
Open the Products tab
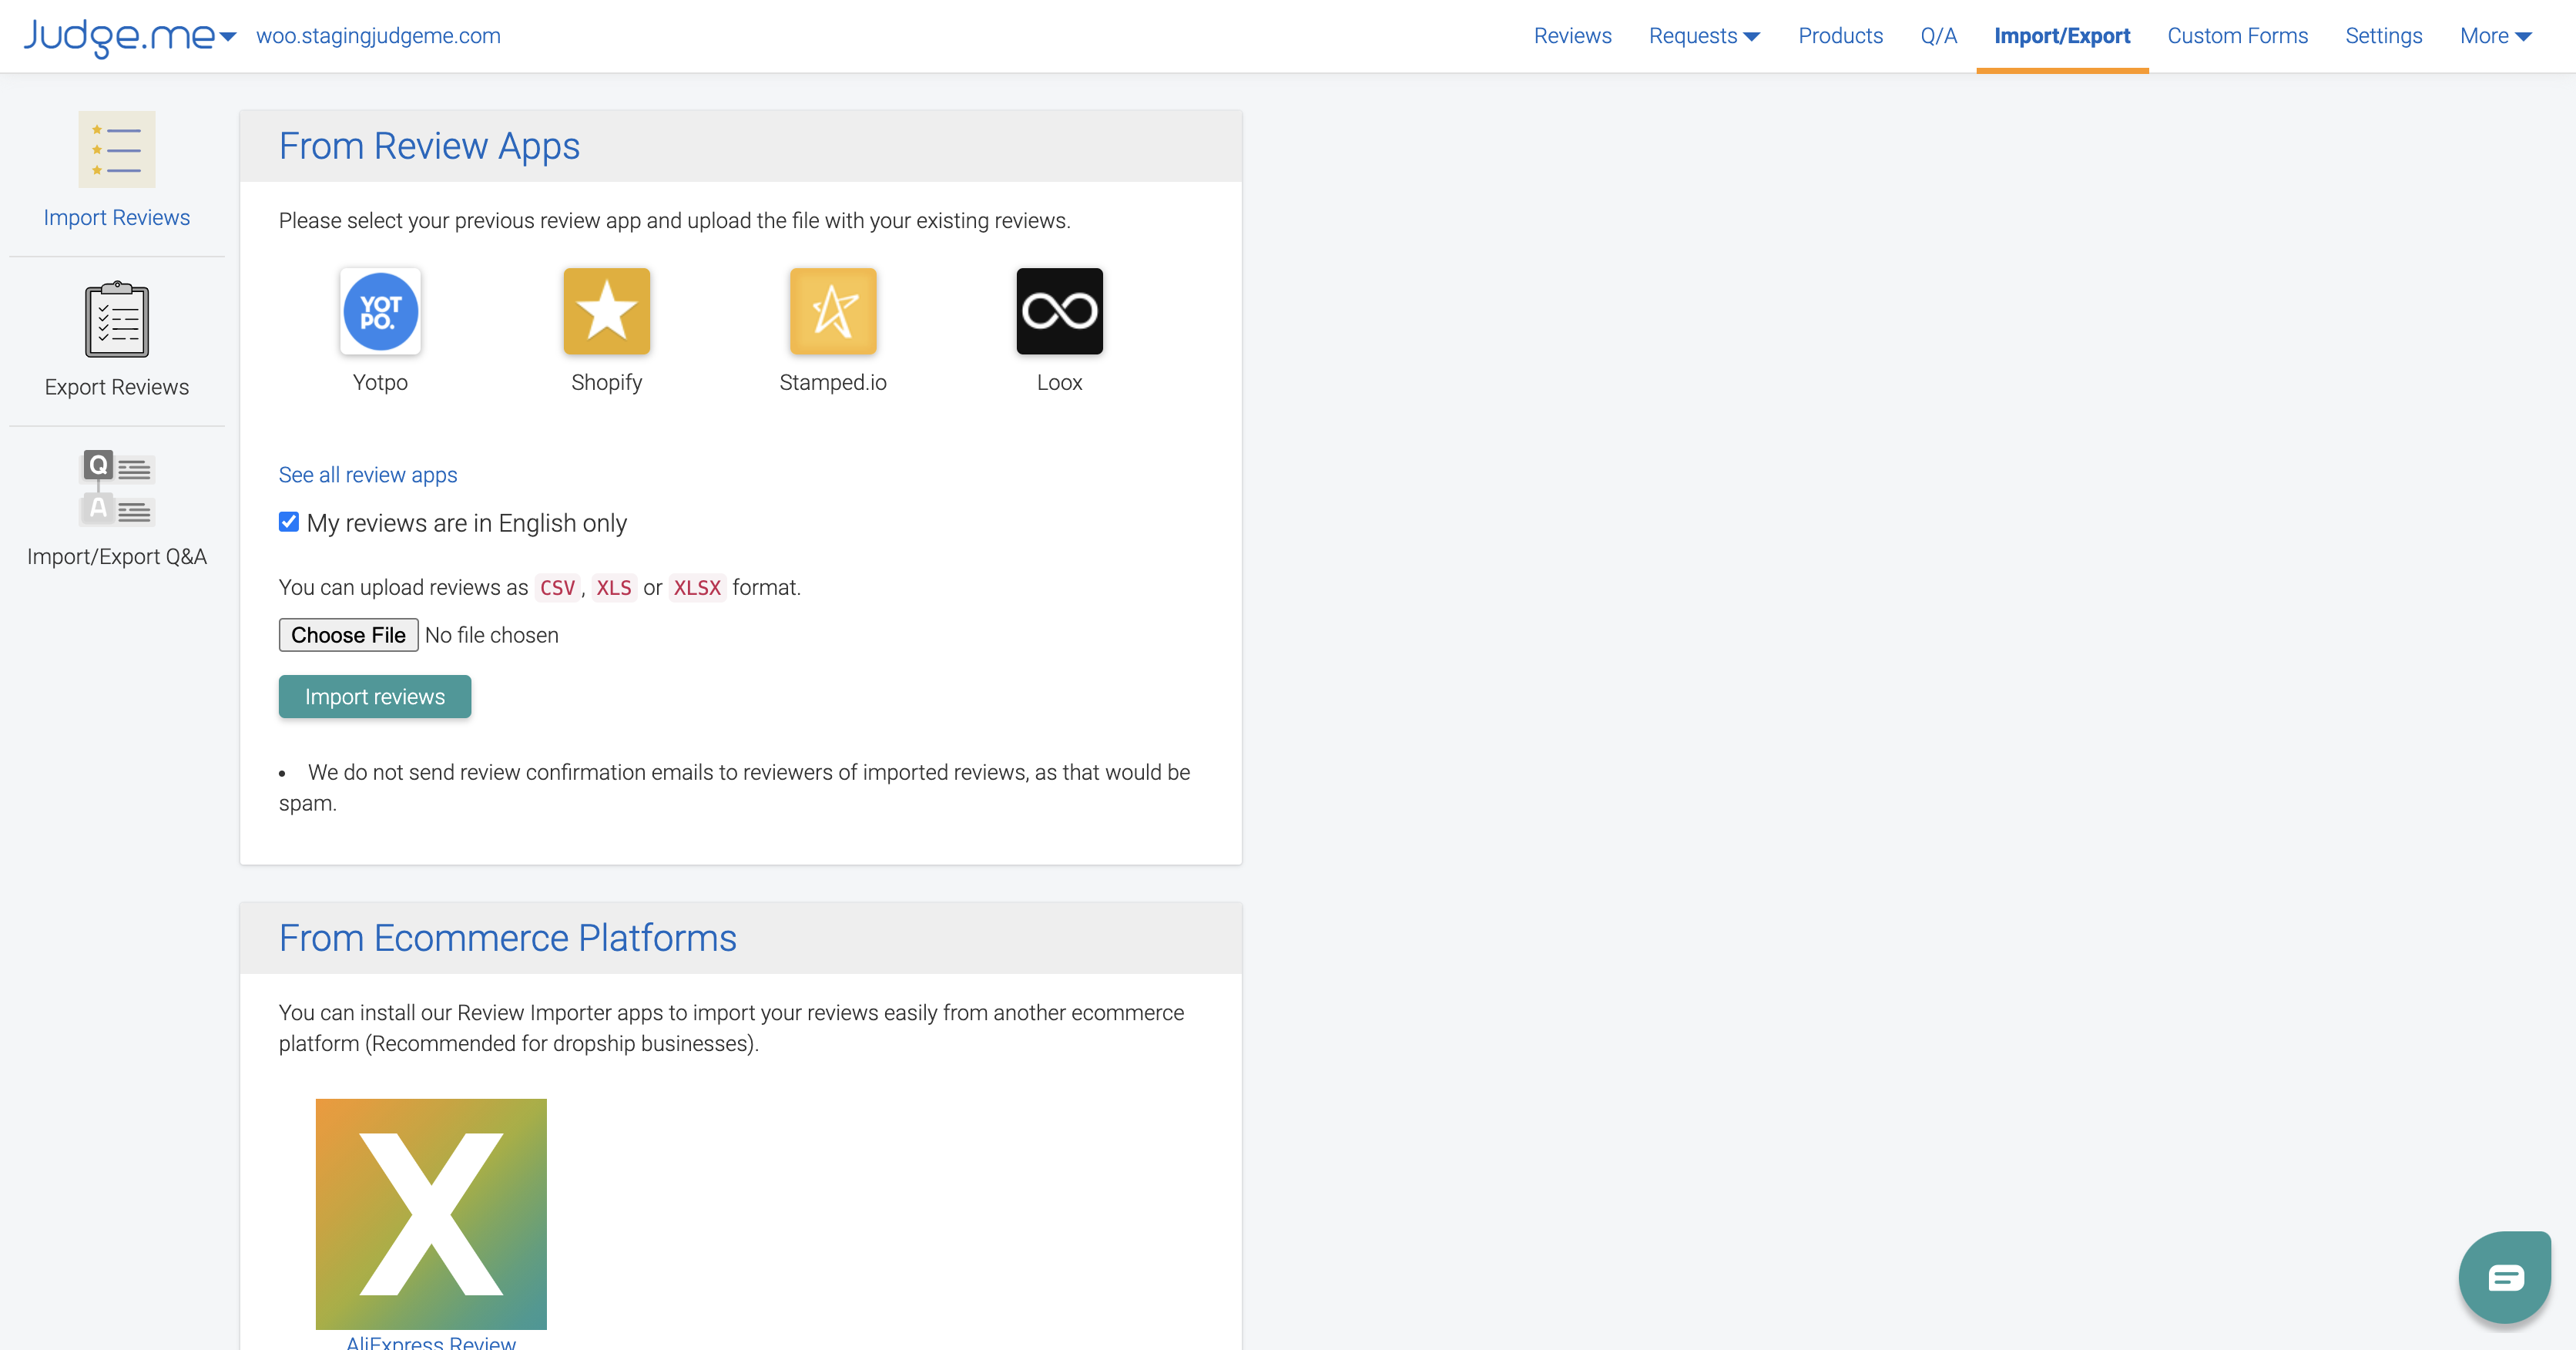pyautogui.click(x=1840, y=36)
